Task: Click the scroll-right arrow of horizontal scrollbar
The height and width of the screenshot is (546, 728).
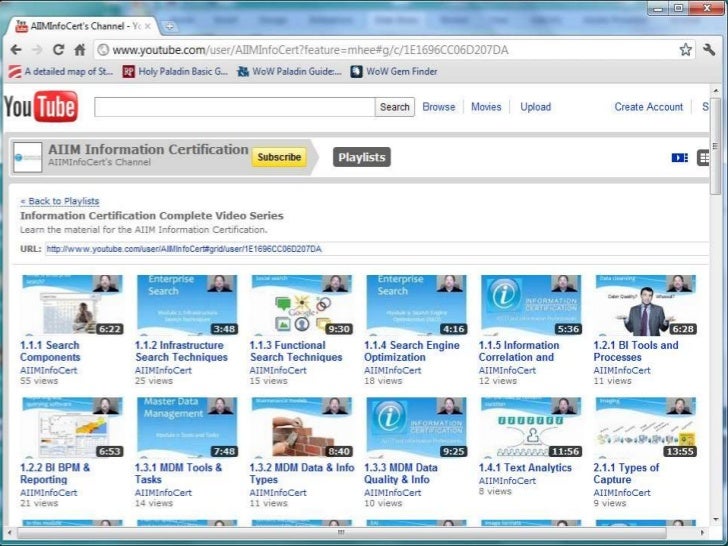Action: point(702,533)
